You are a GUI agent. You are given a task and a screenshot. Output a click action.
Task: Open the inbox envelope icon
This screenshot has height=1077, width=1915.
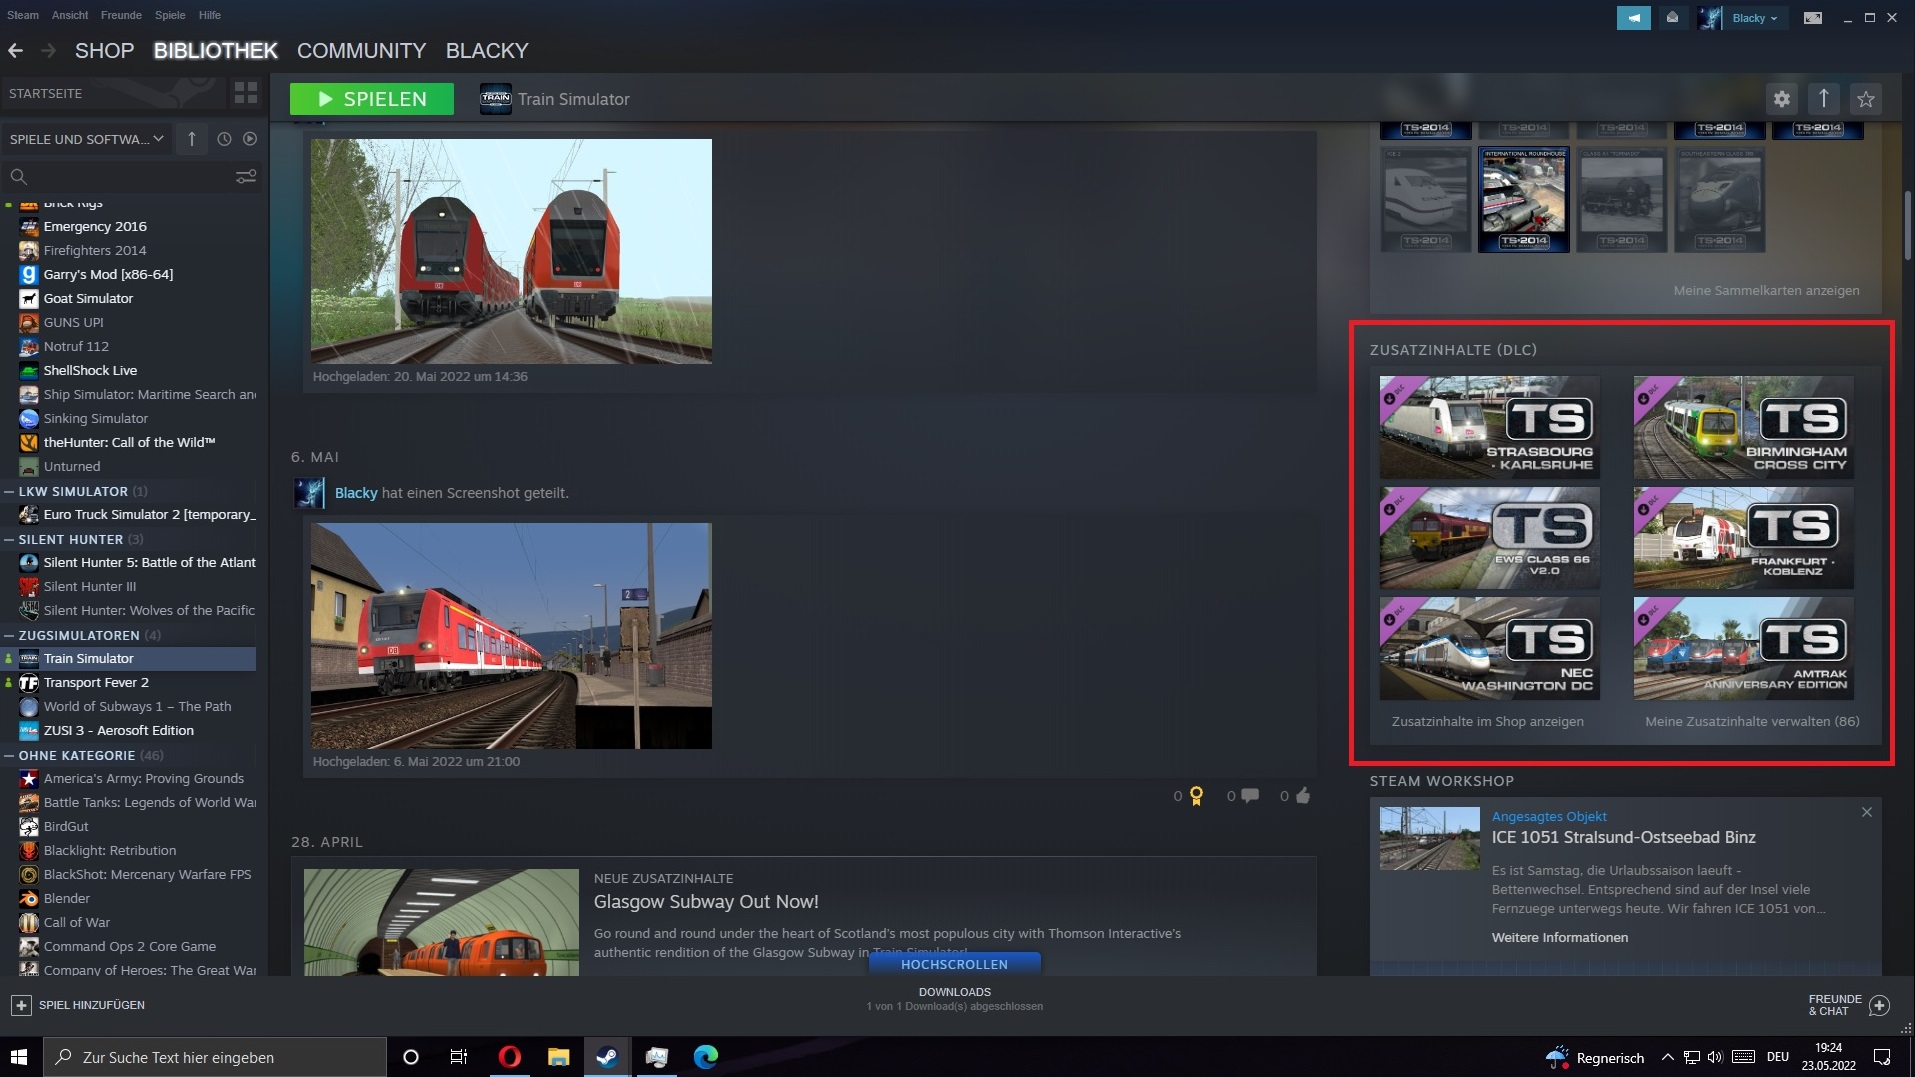click(x=1672, y=18)
